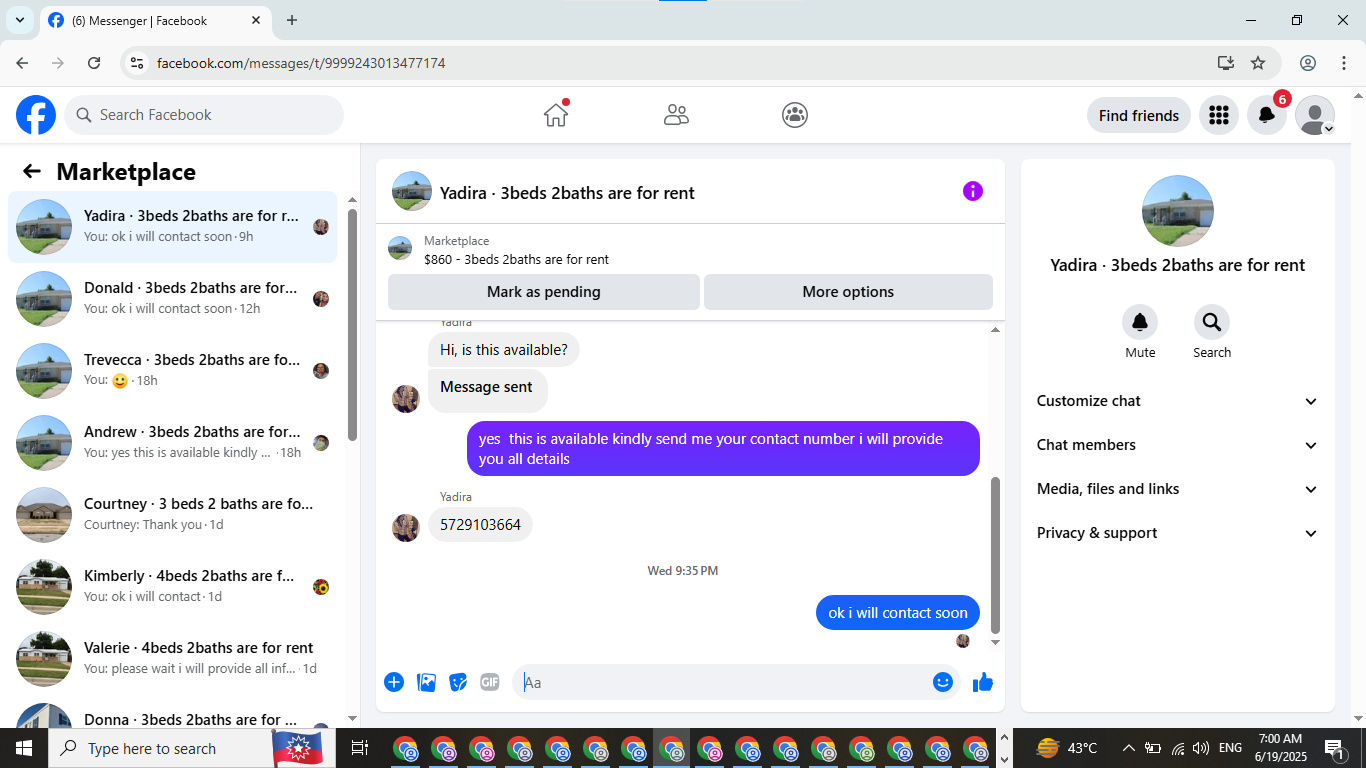Click the chat header title Yadira listing
1366x768 pixels.
567,193
